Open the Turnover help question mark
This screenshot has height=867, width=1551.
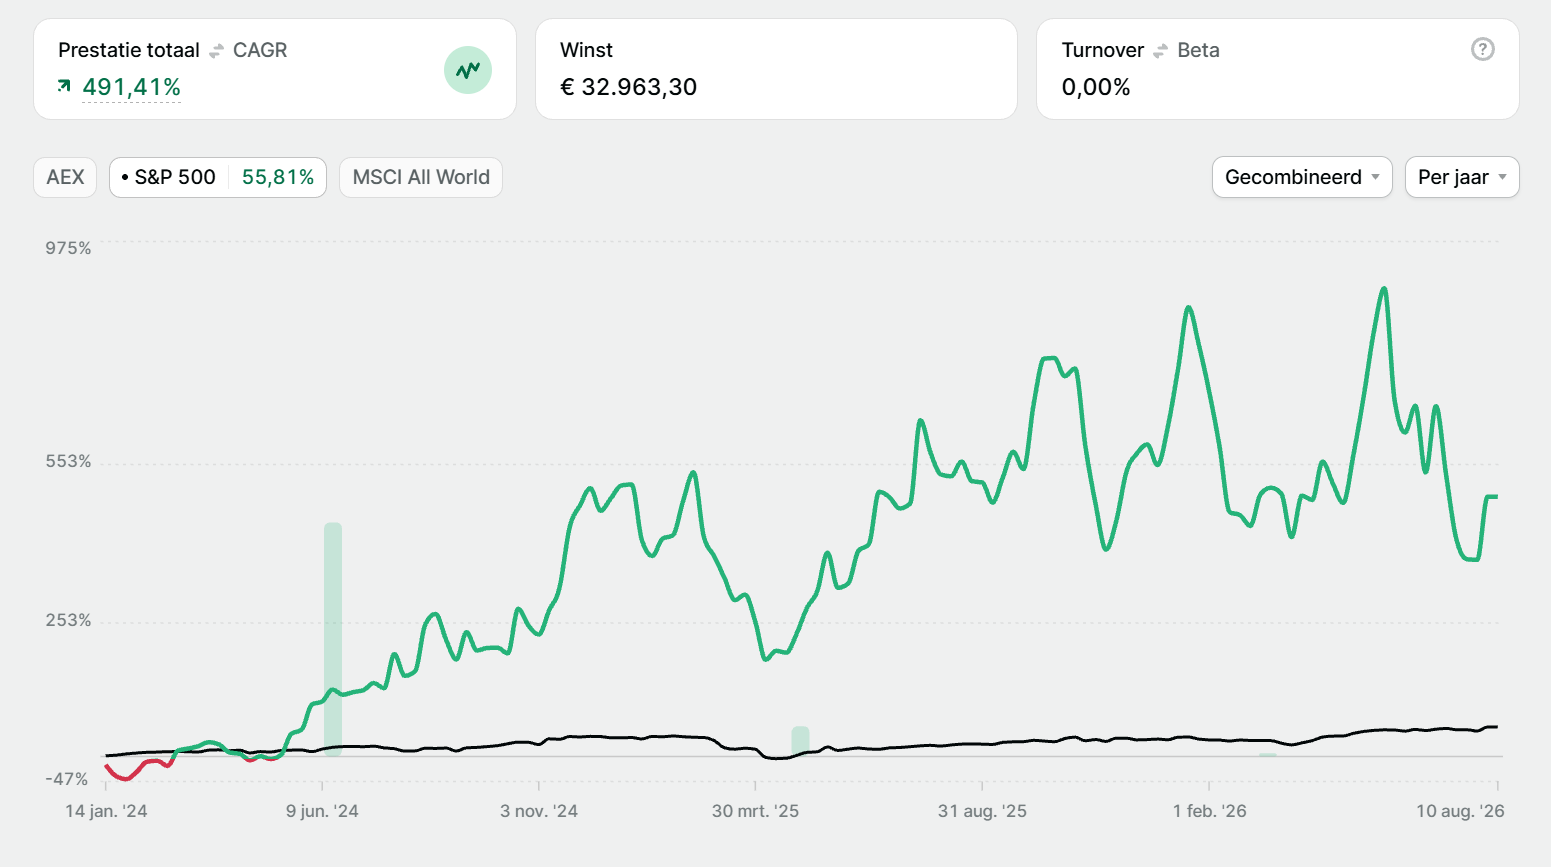(x=1483, y=49)
